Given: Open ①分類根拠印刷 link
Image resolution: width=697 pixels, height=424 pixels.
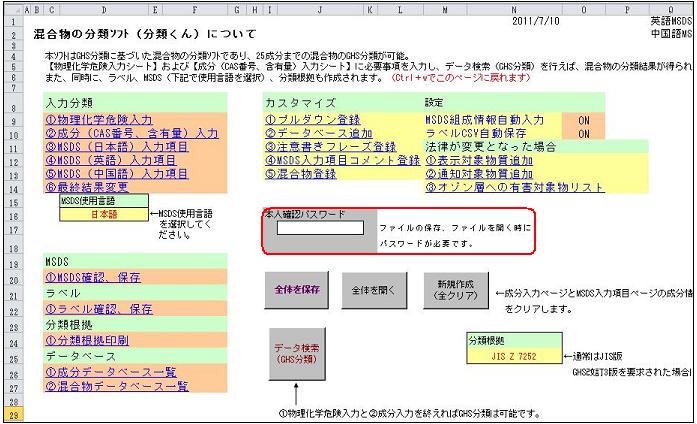Looking at the screenshot, I should point(87,340).
